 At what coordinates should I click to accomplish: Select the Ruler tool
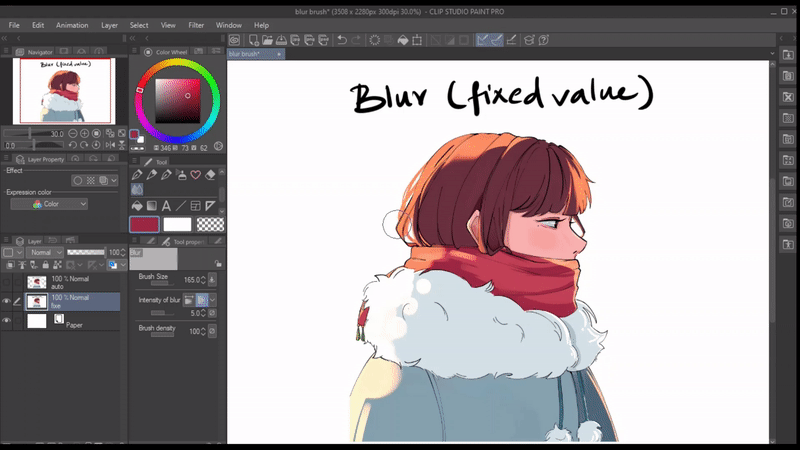point(210,206)
